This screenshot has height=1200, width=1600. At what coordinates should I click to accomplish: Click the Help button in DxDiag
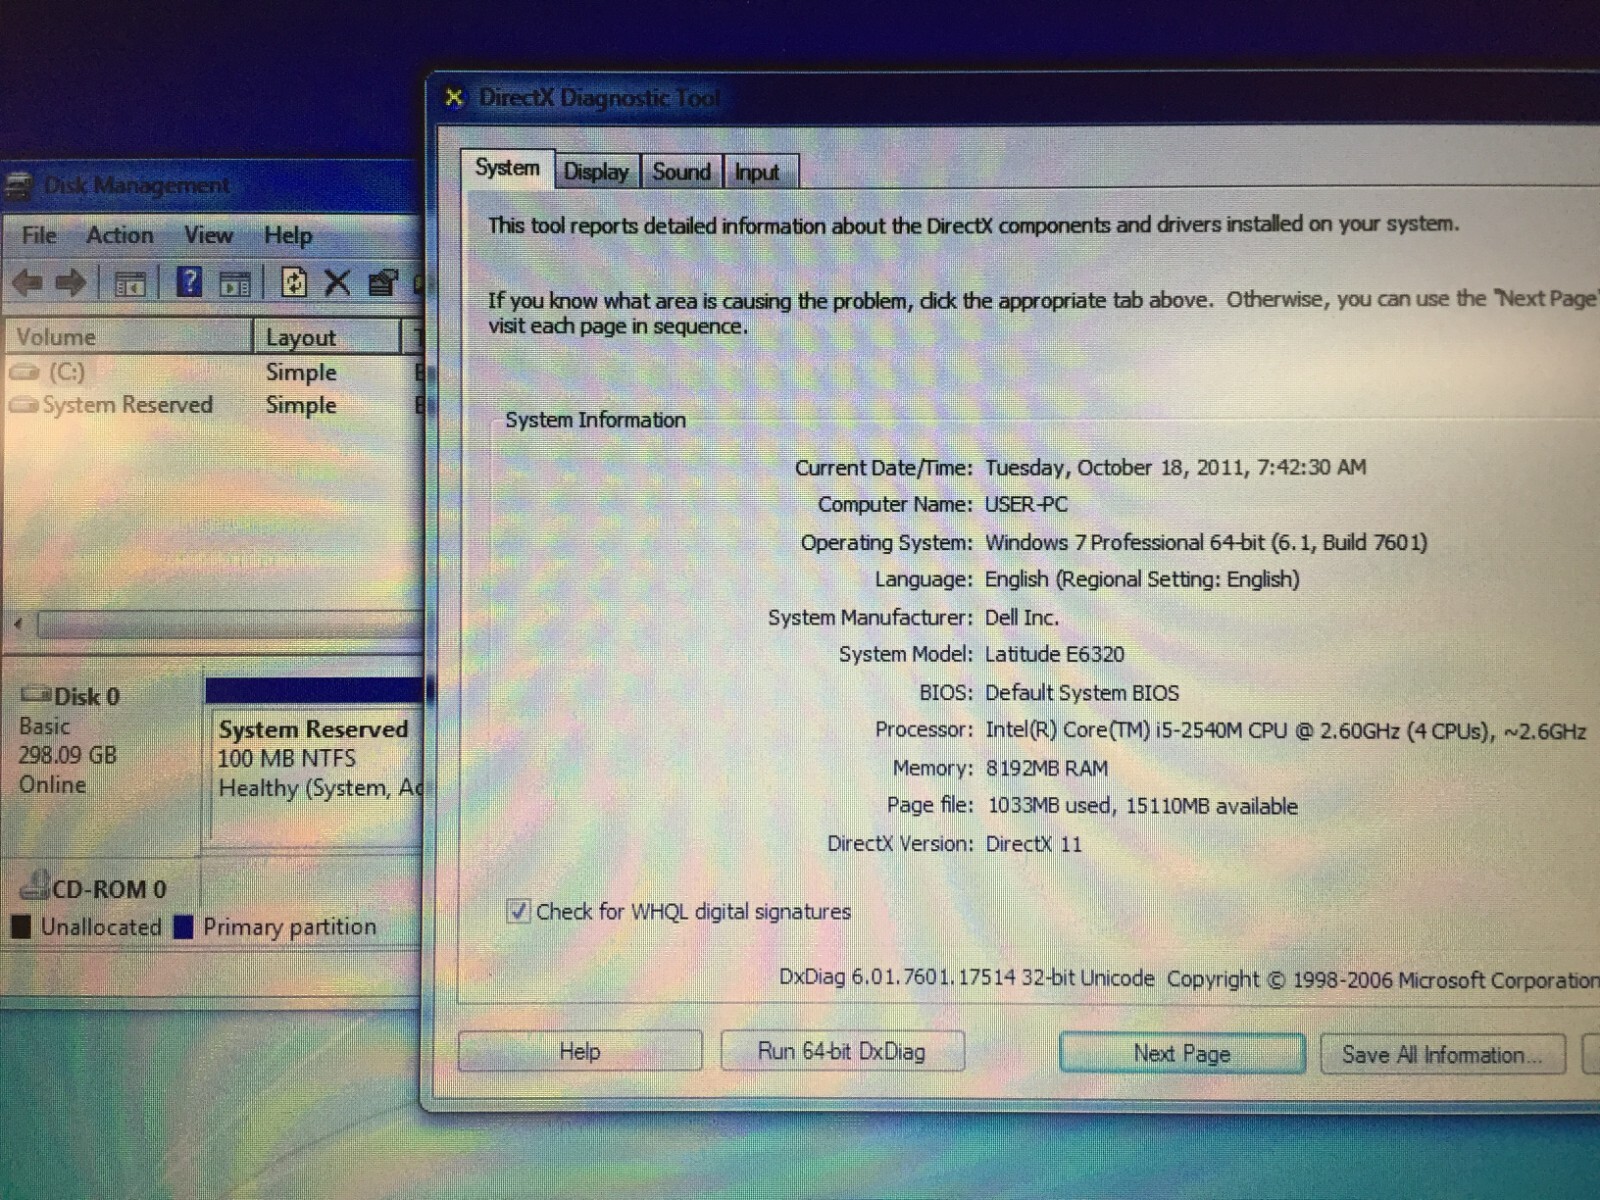580,1051
